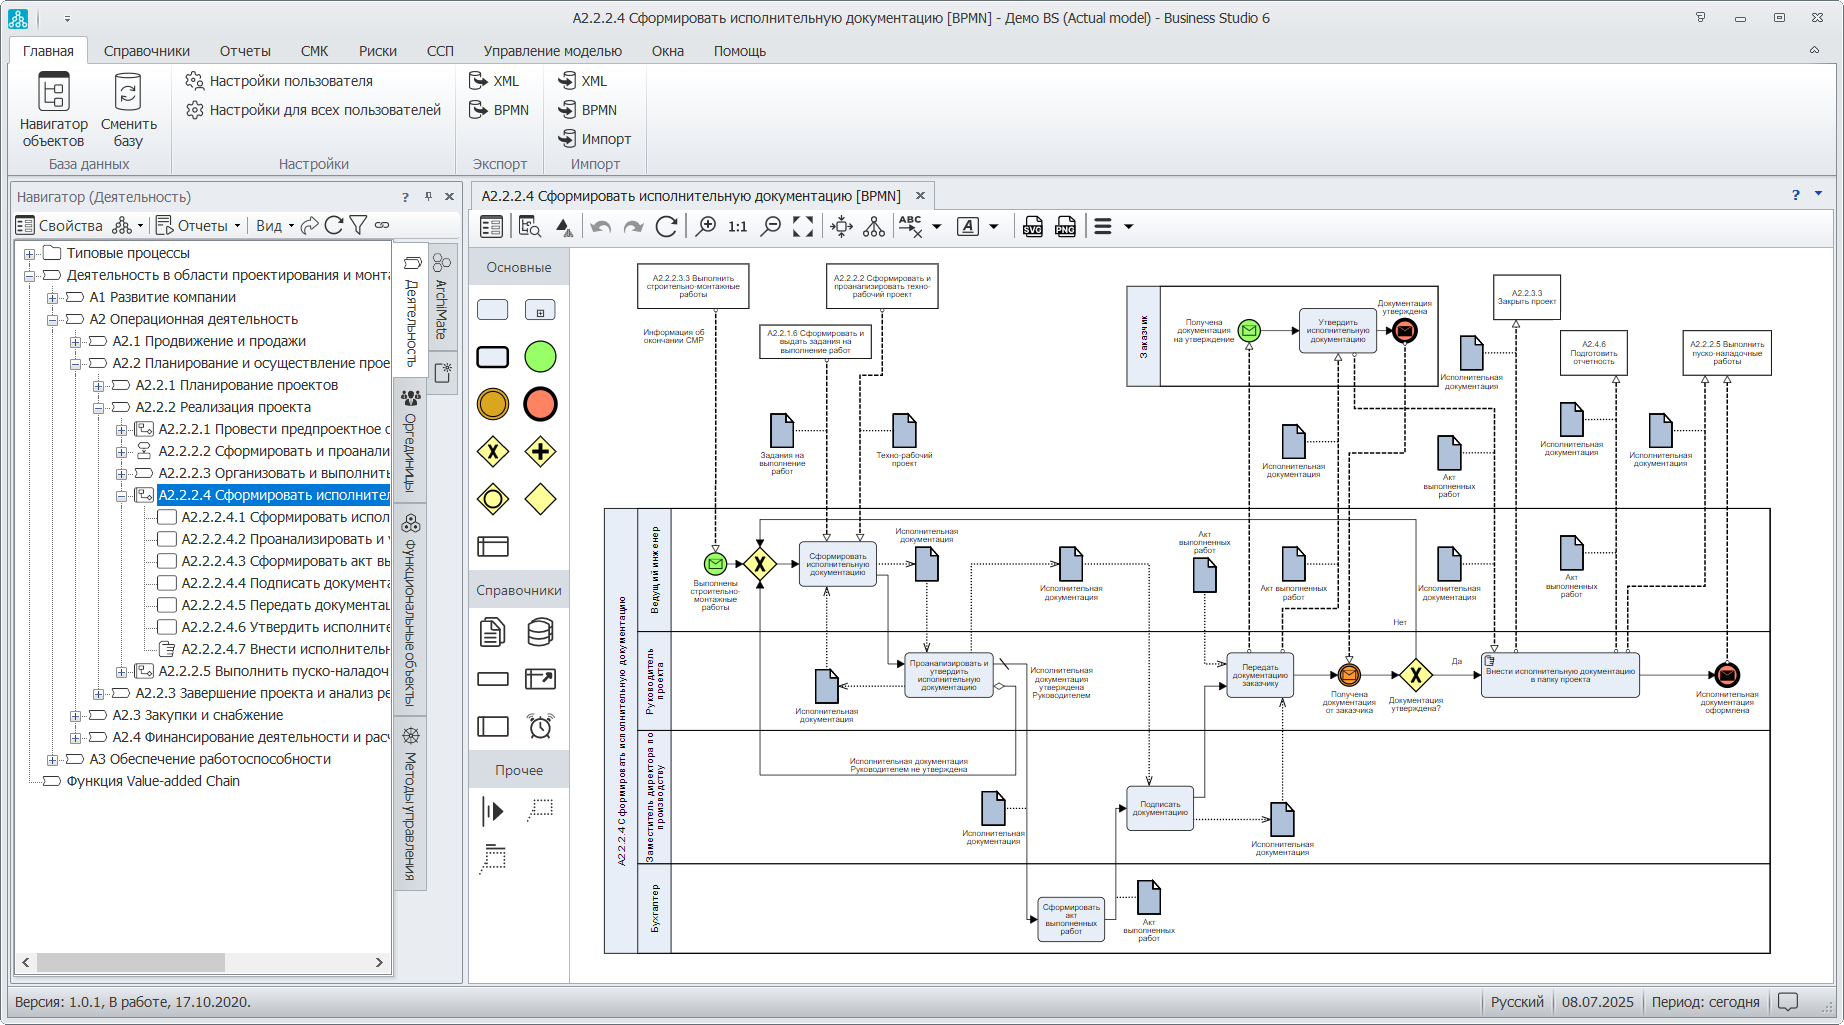Image resolution: width=1844 pixels, height=1025 pixels.
Task: Select the green start event shape
Action: [540, 357]
